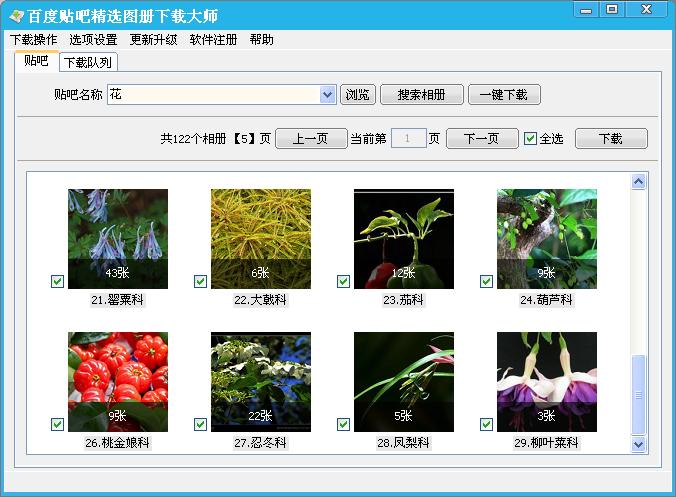This screenshot has height=497, width=676.
Task: Uncheck the 全选 select-all checkbox
Action: tap(530, 139)
